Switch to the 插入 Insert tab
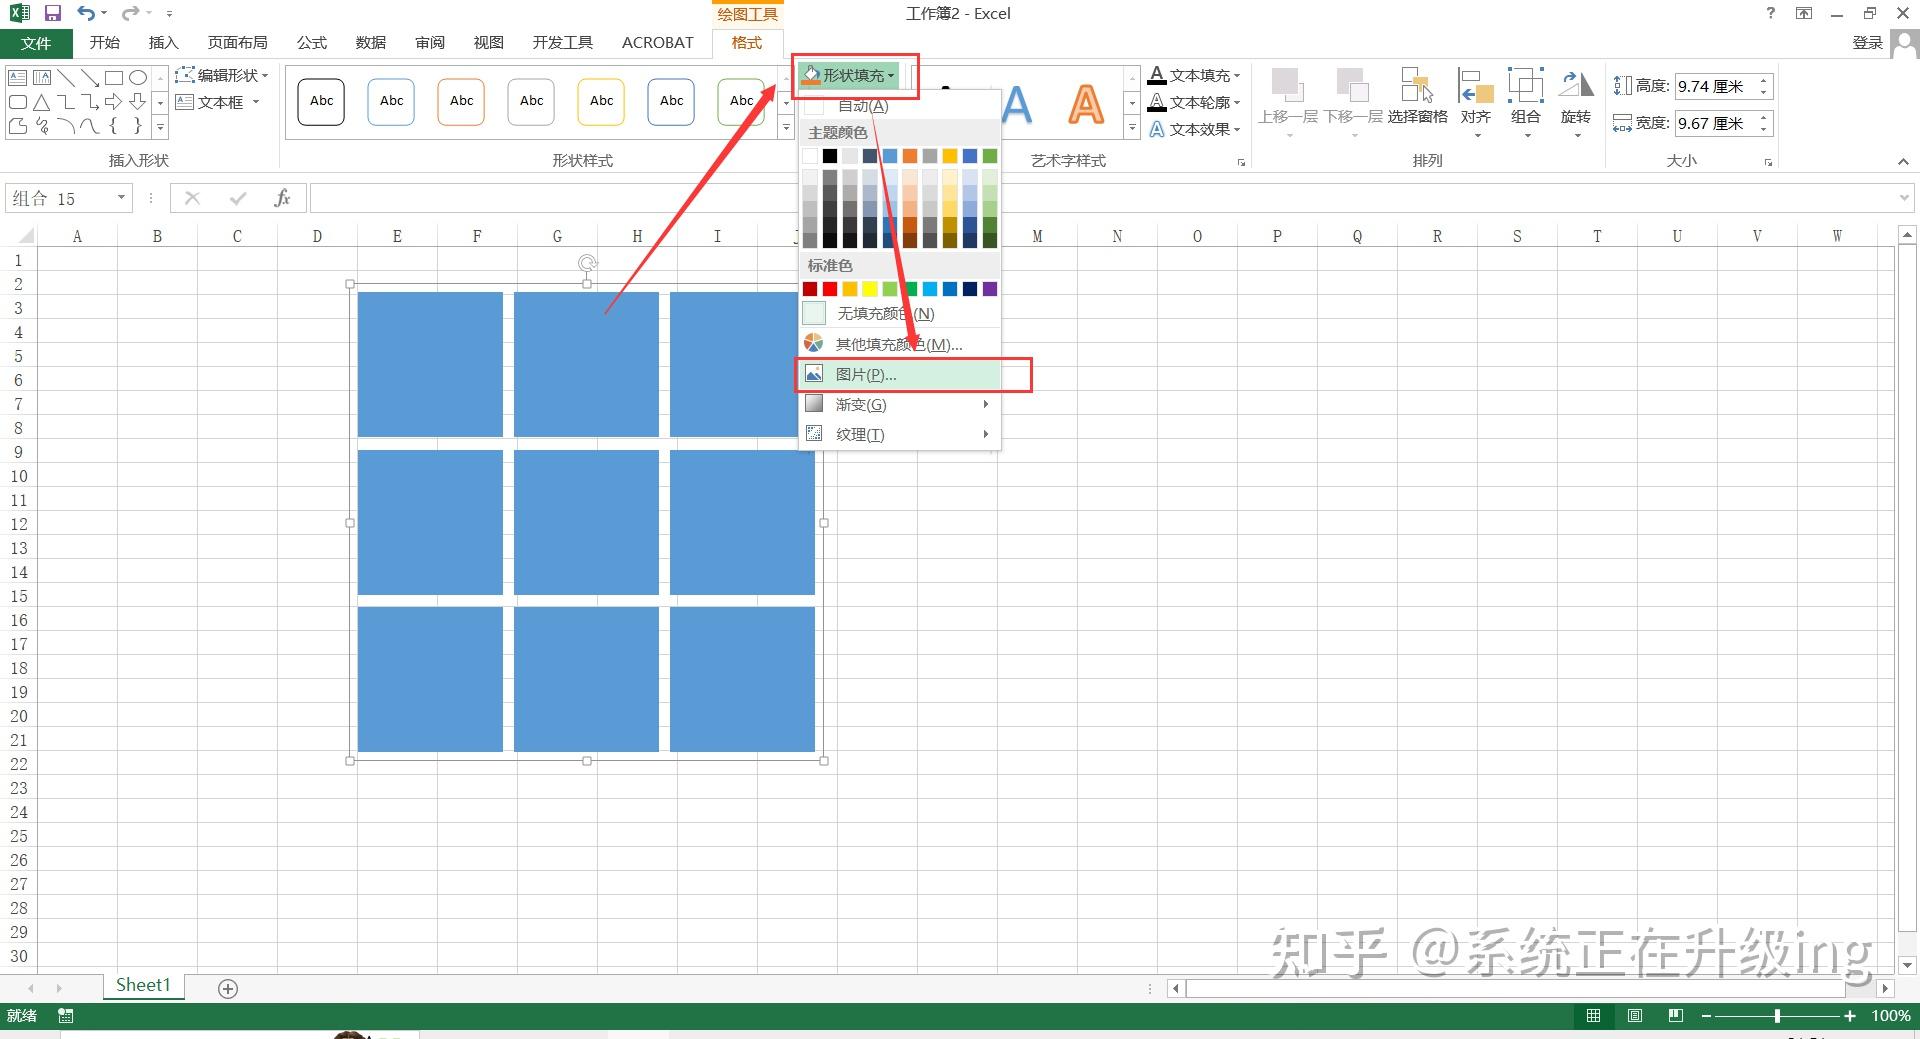The height and width of the screenshot is (1039, 1920). [x=163, y=42]
